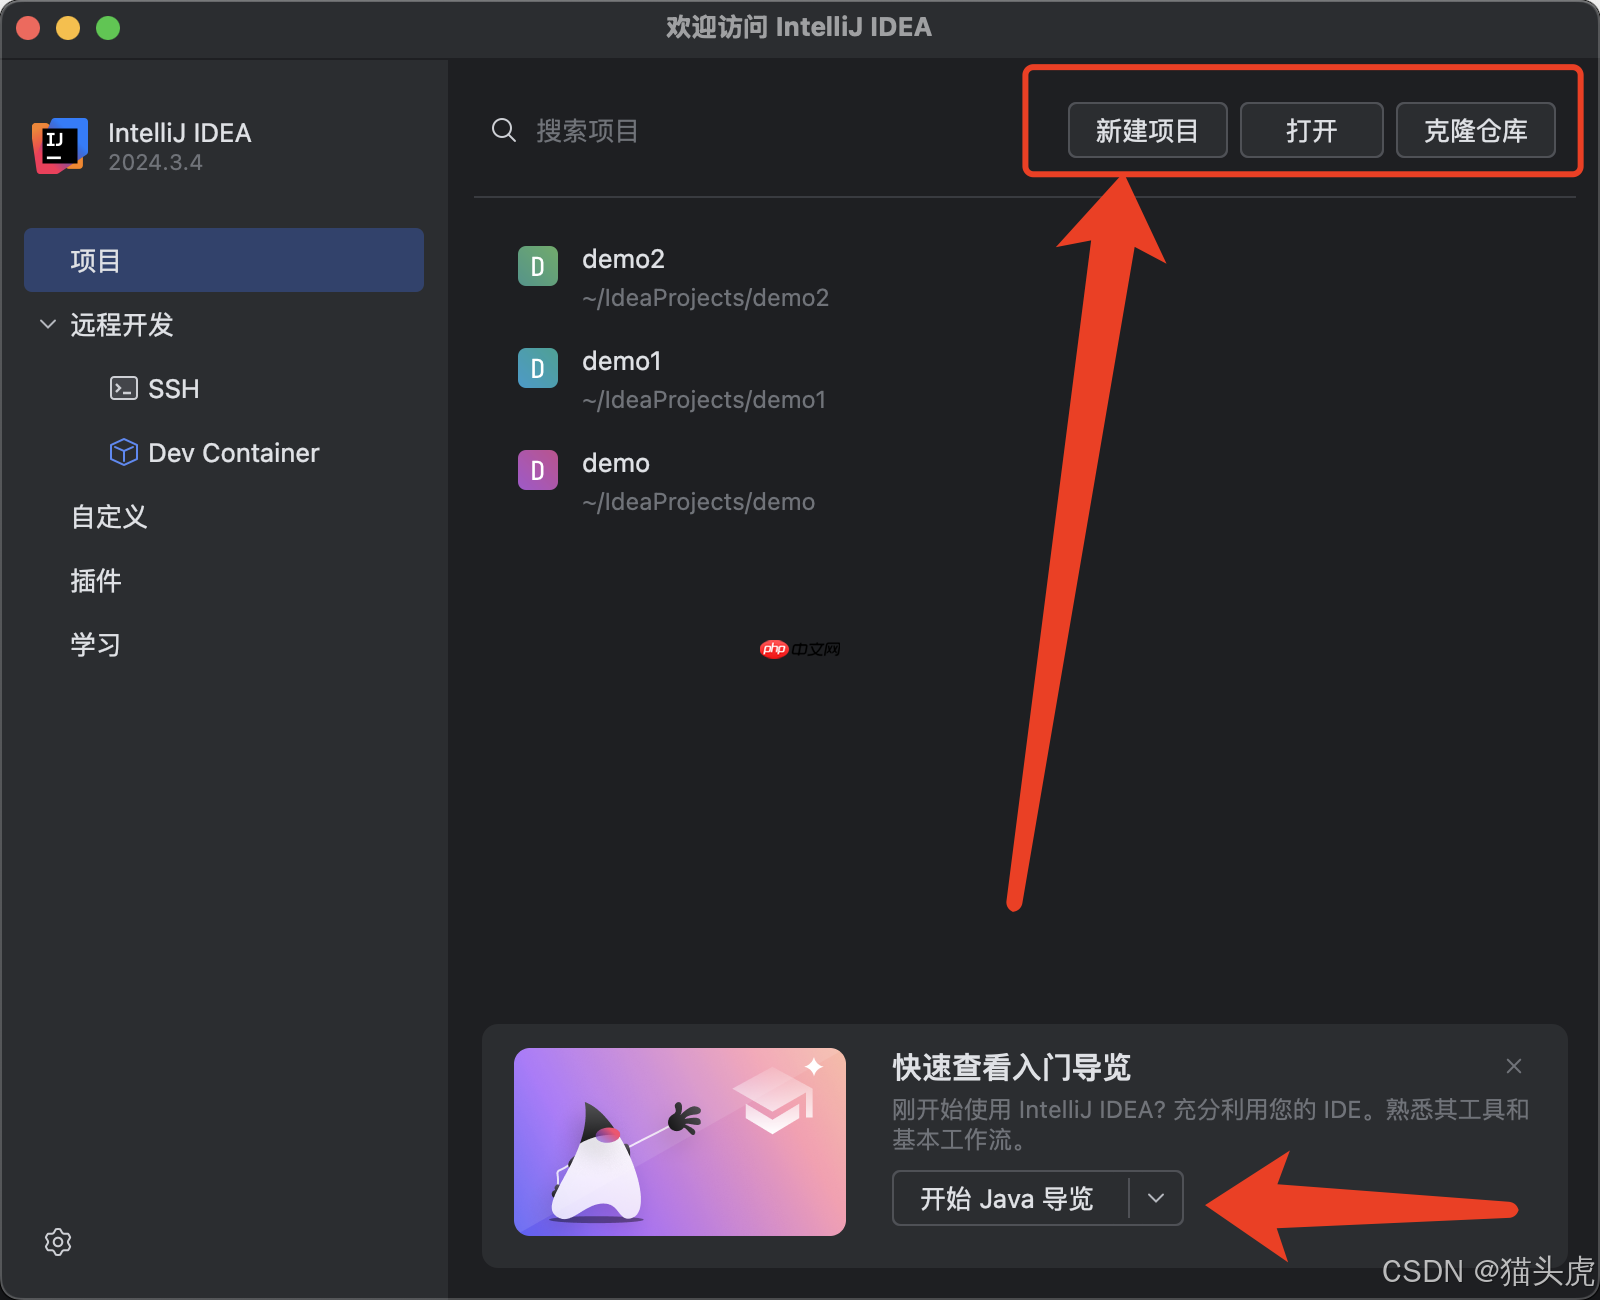Open the 远程开发 section

click(122, 324)
